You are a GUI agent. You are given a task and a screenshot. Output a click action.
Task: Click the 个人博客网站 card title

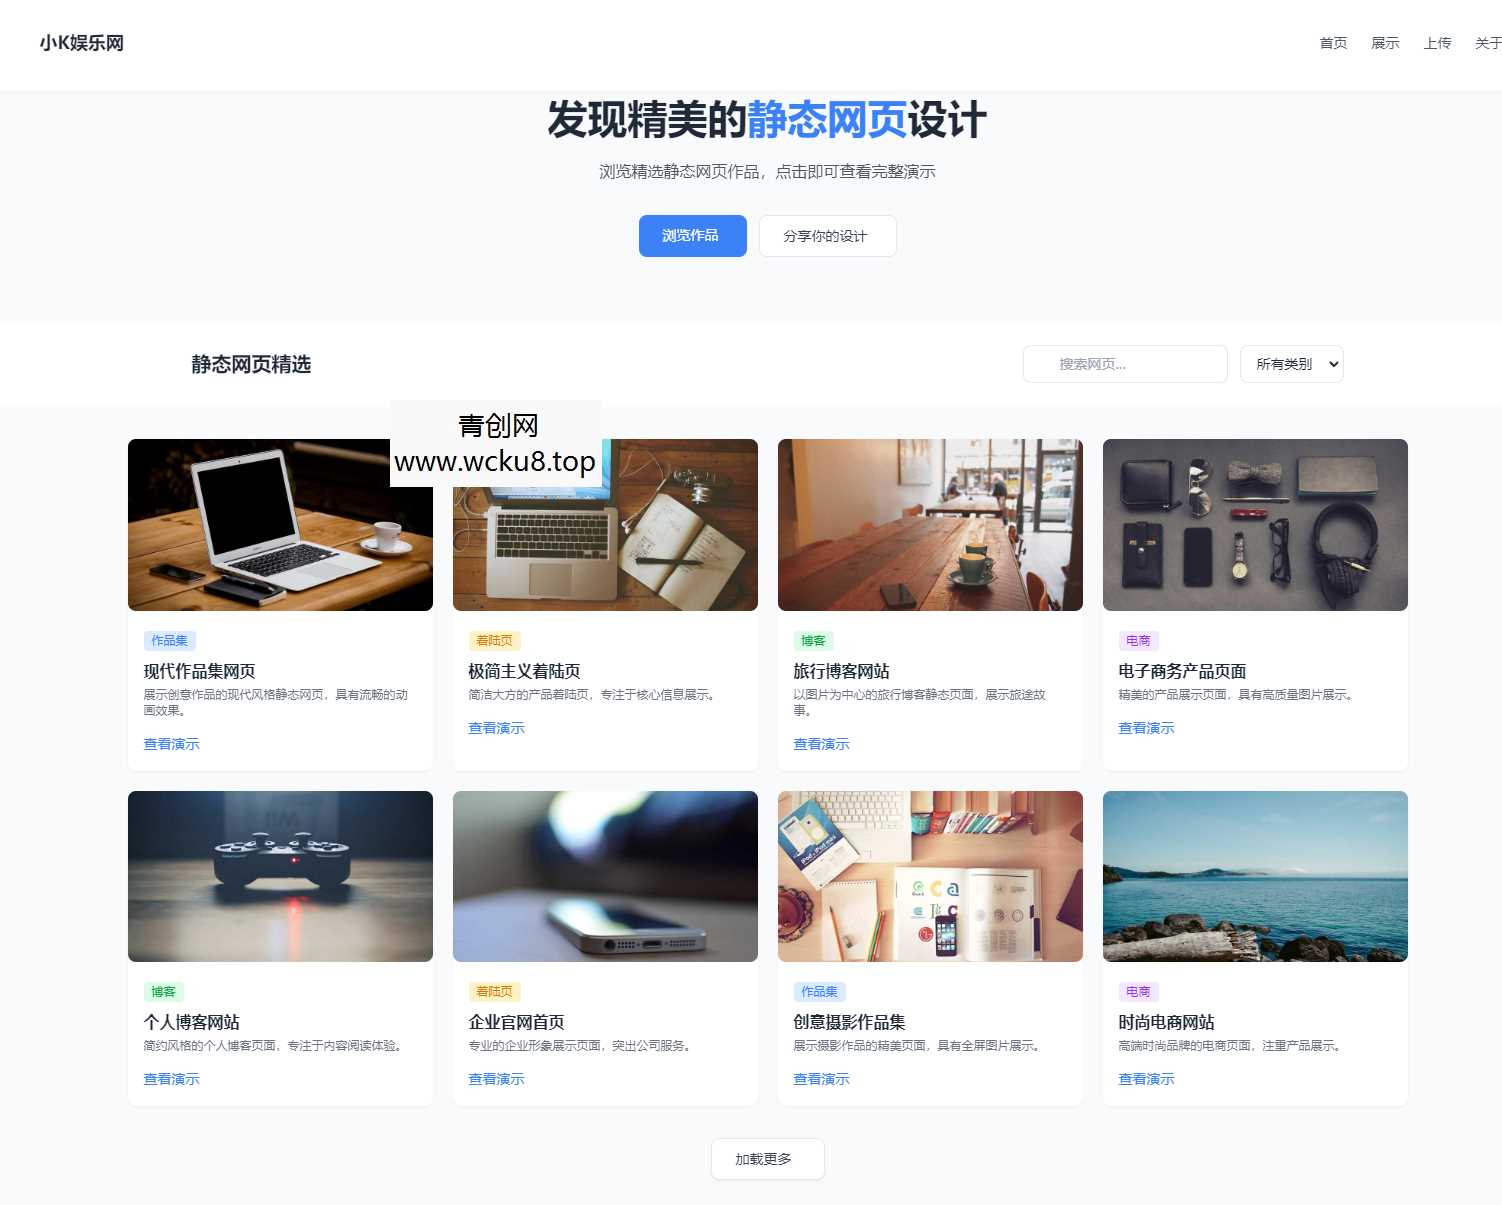191,1022
